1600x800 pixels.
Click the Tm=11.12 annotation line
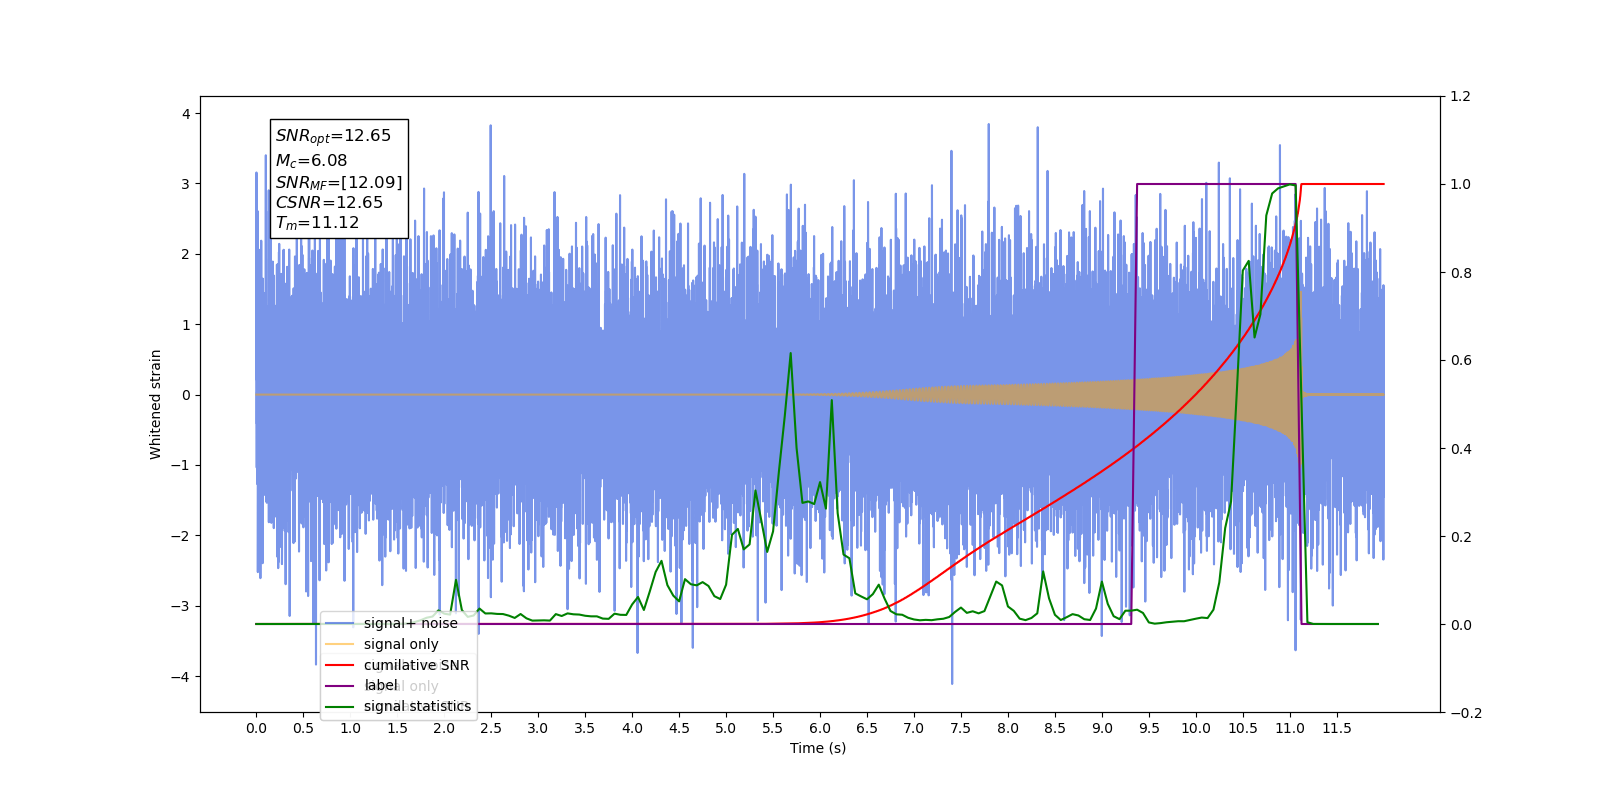click(x=317, y=223)
